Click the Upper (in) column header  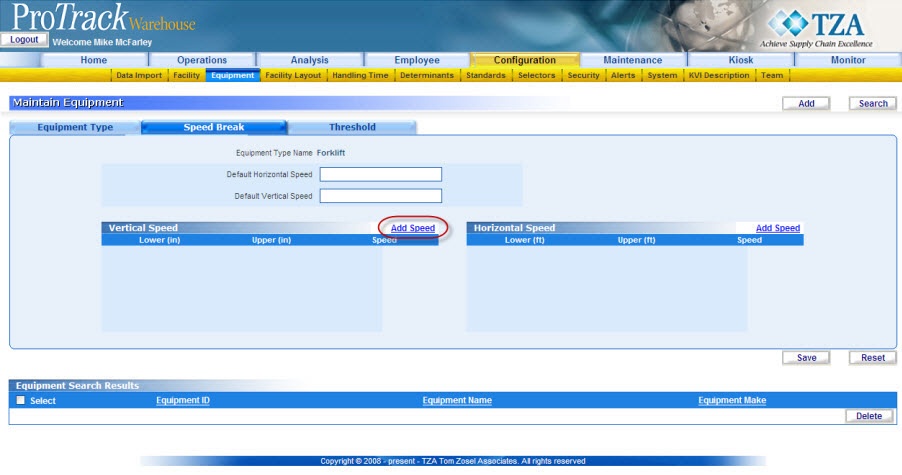pos(271,240)
